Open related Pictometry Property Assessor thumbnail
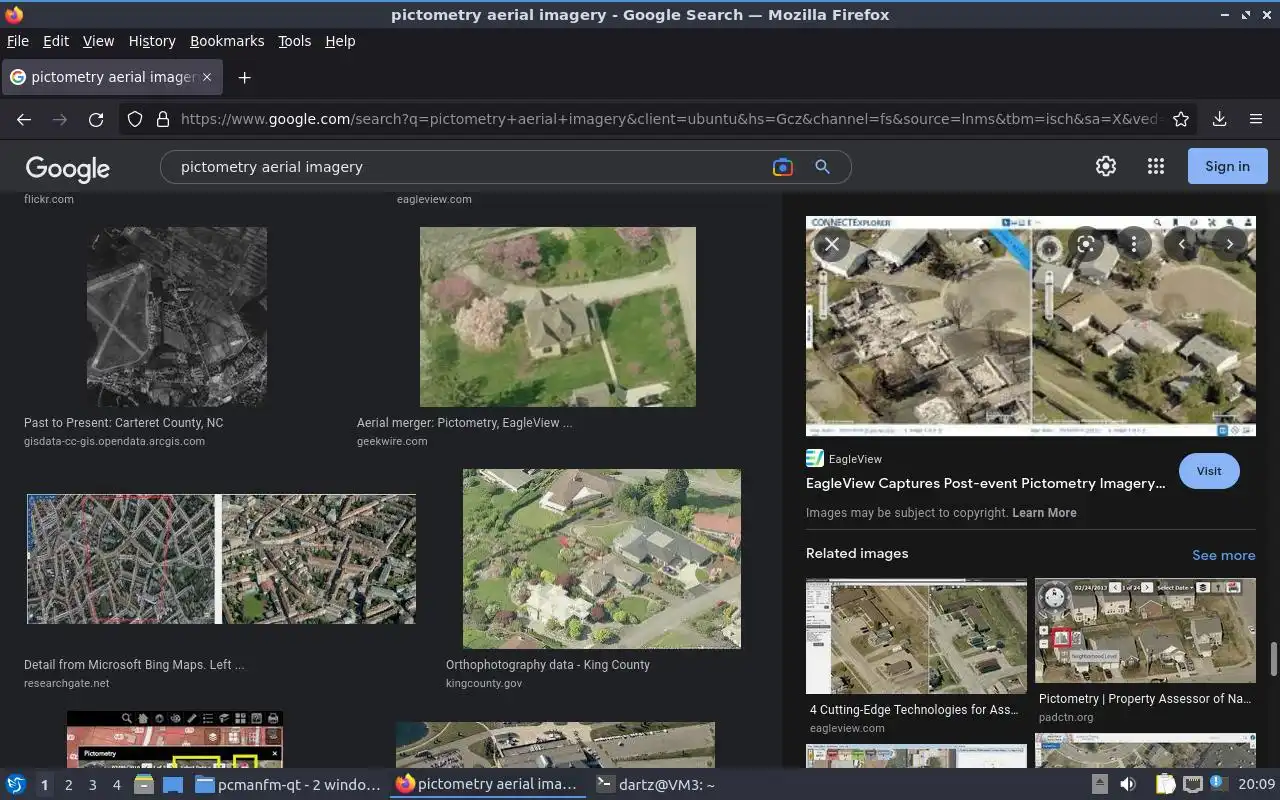Viewport: 1280px width, 800px height. tap(1145, 631)
